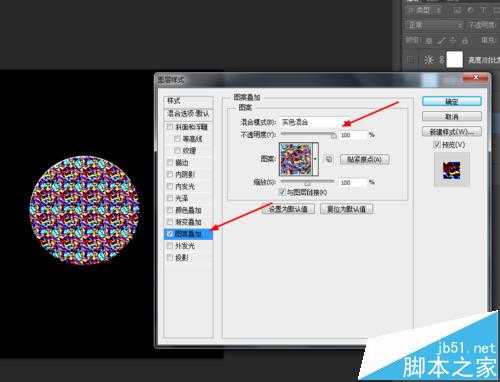Enable the 内阴影 inner shadow checkbox
This screenshot has height=382, width=500.
point(170,174)
